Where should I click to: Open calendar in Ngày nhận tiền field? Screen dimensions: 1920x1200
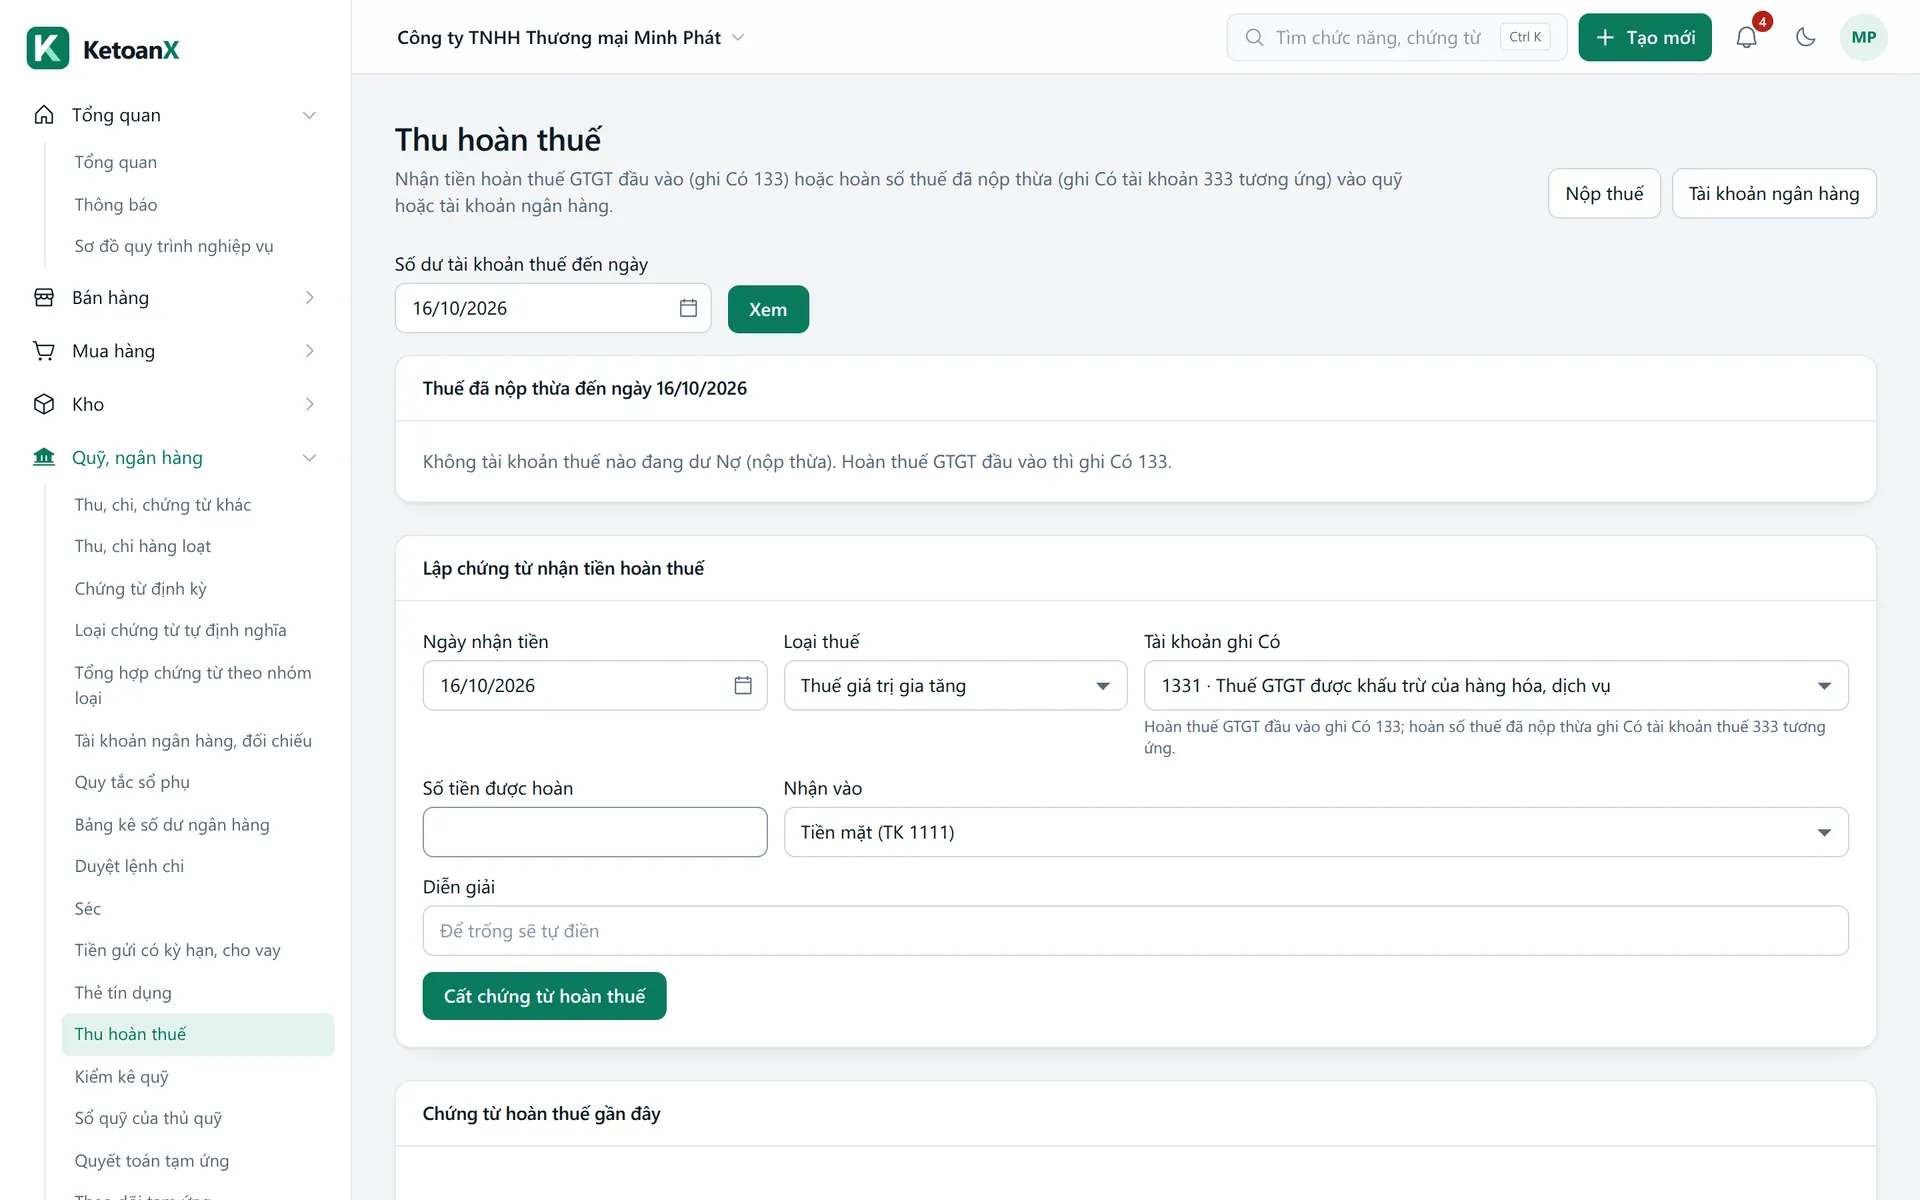point(743,685)
